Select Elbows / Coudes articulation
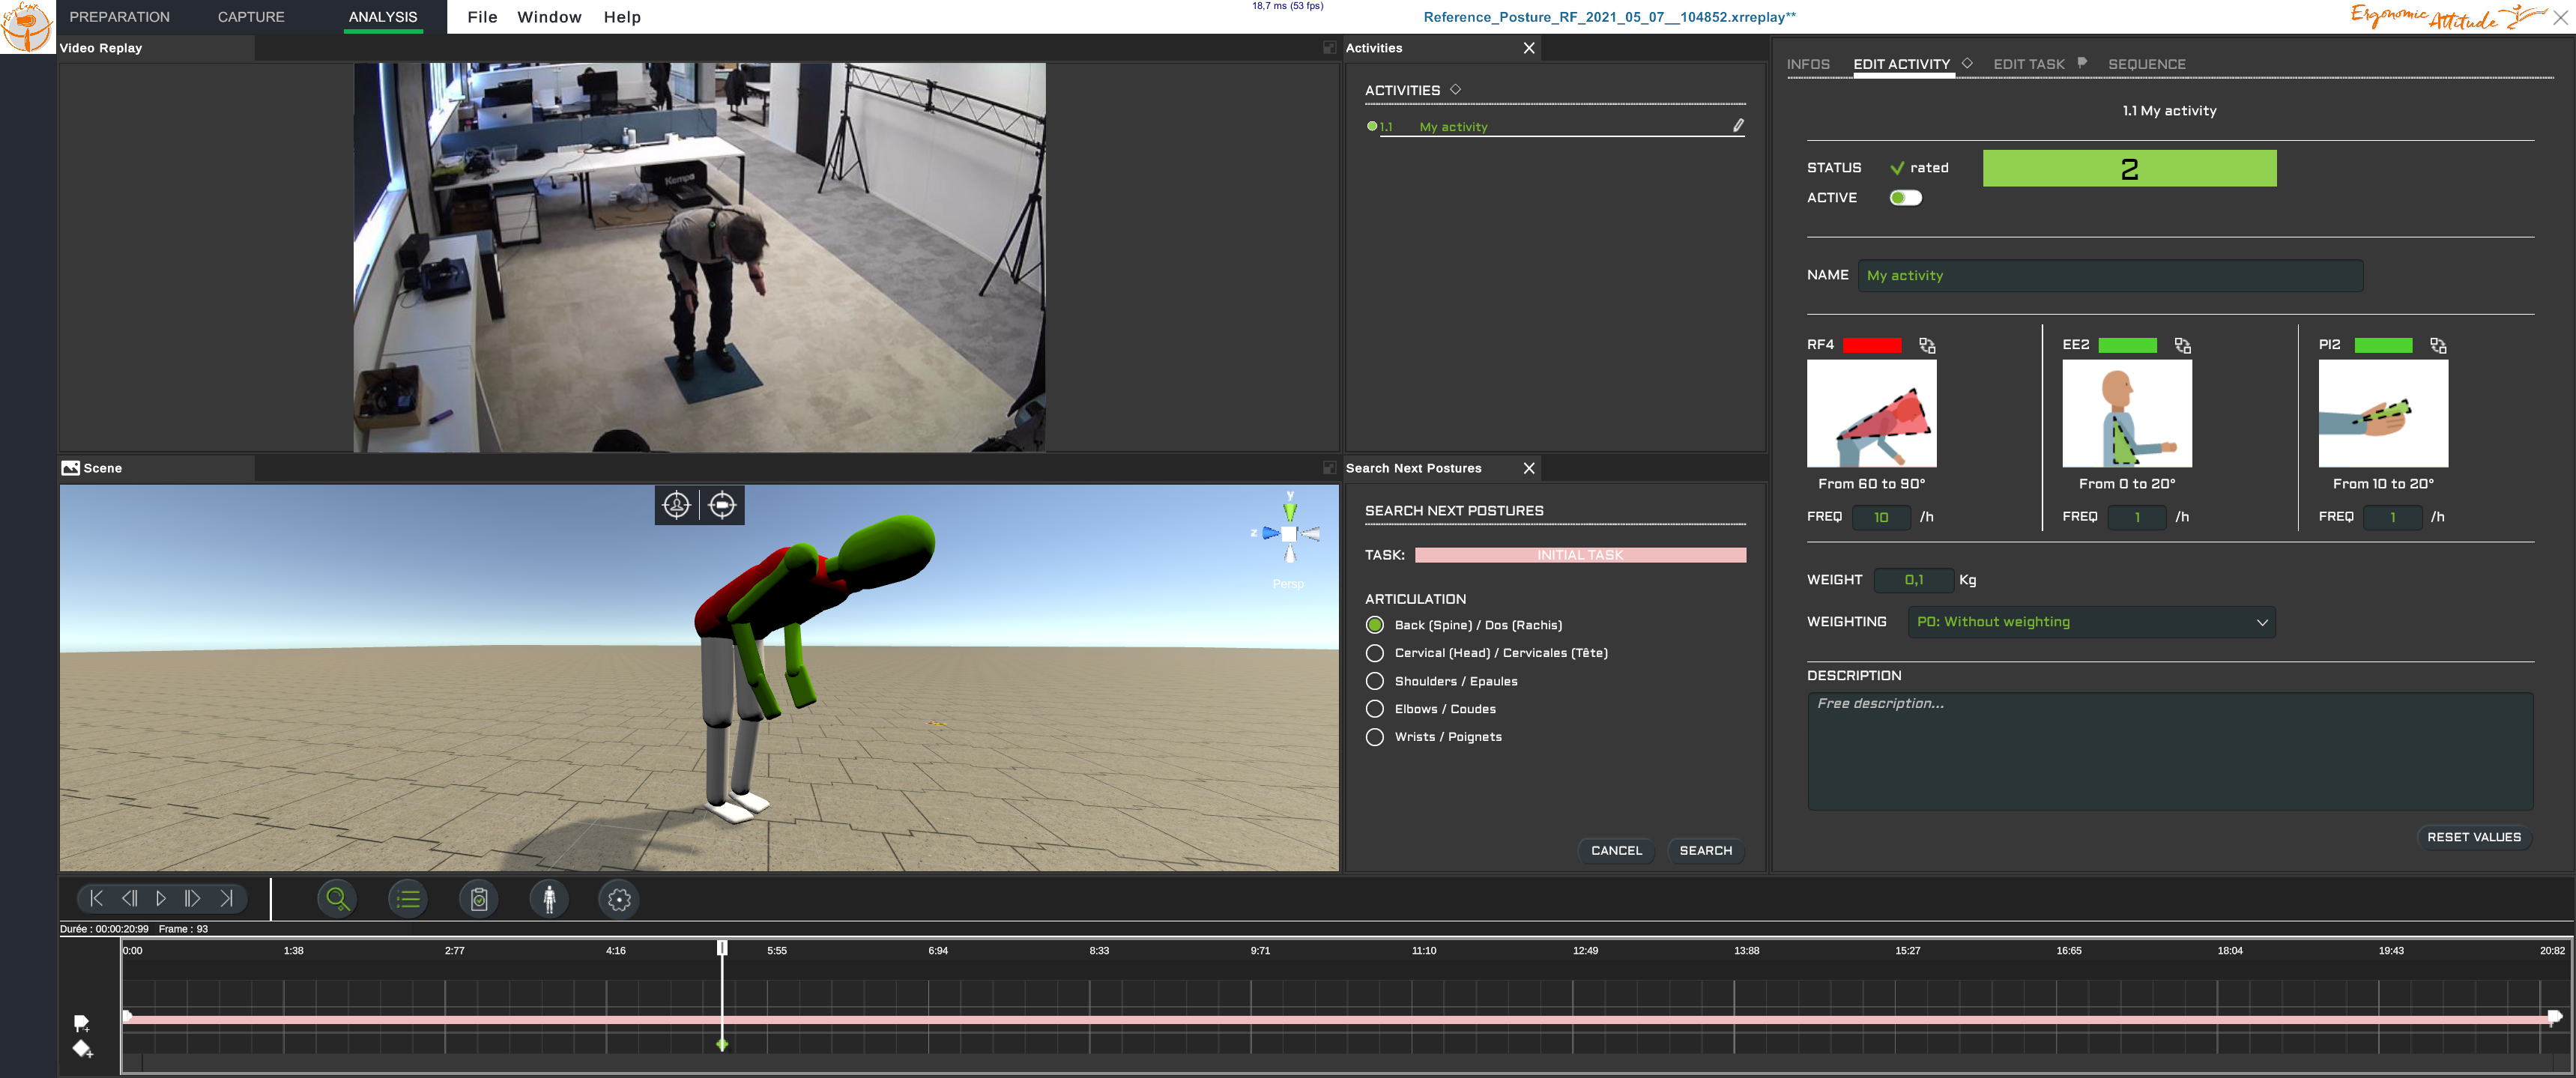Screen dimensions: 2576x1078 (x=1375, y=709)
